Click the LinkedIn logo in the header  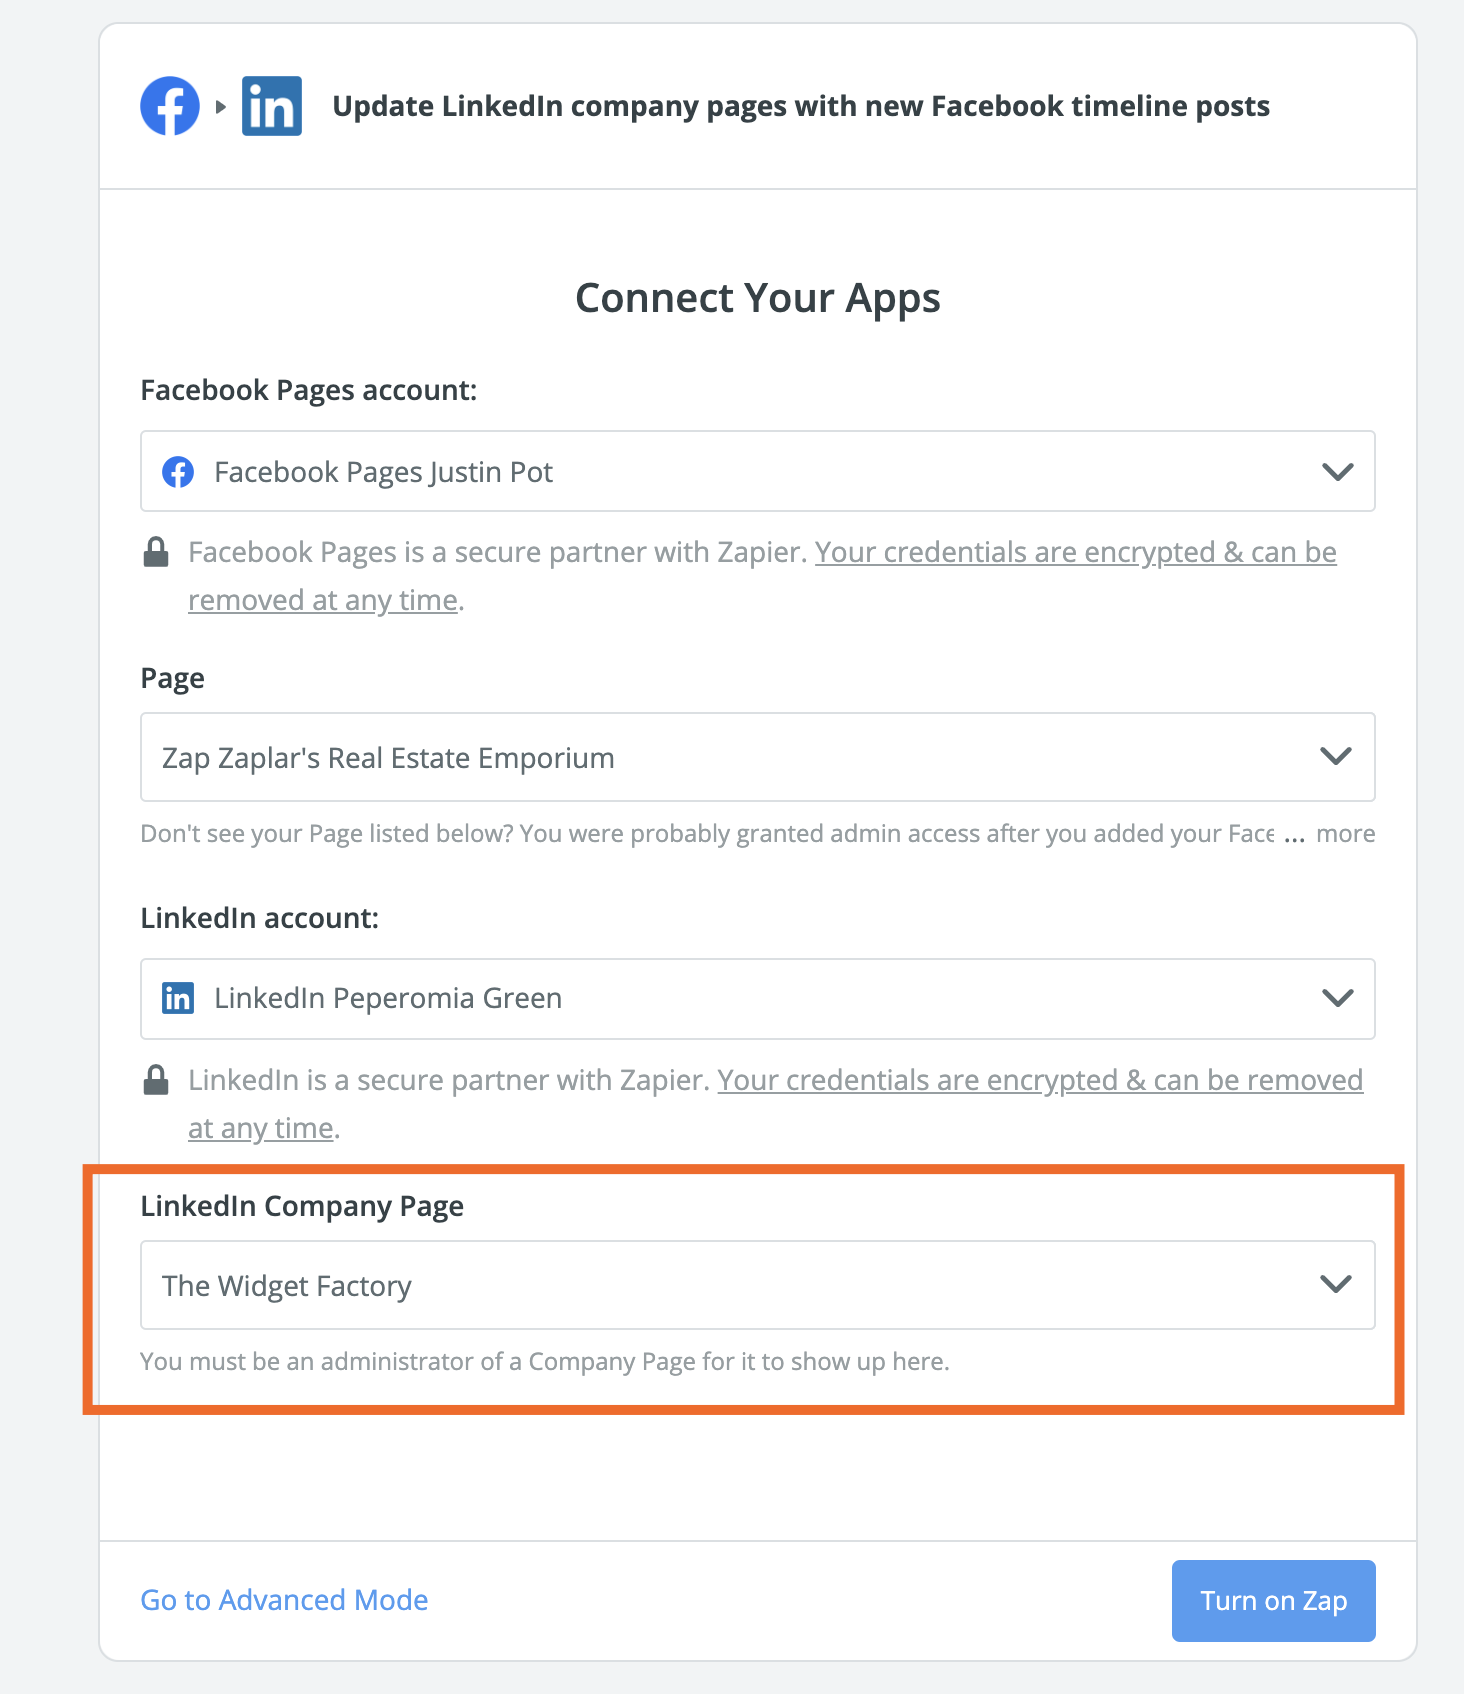coord(271,106)
